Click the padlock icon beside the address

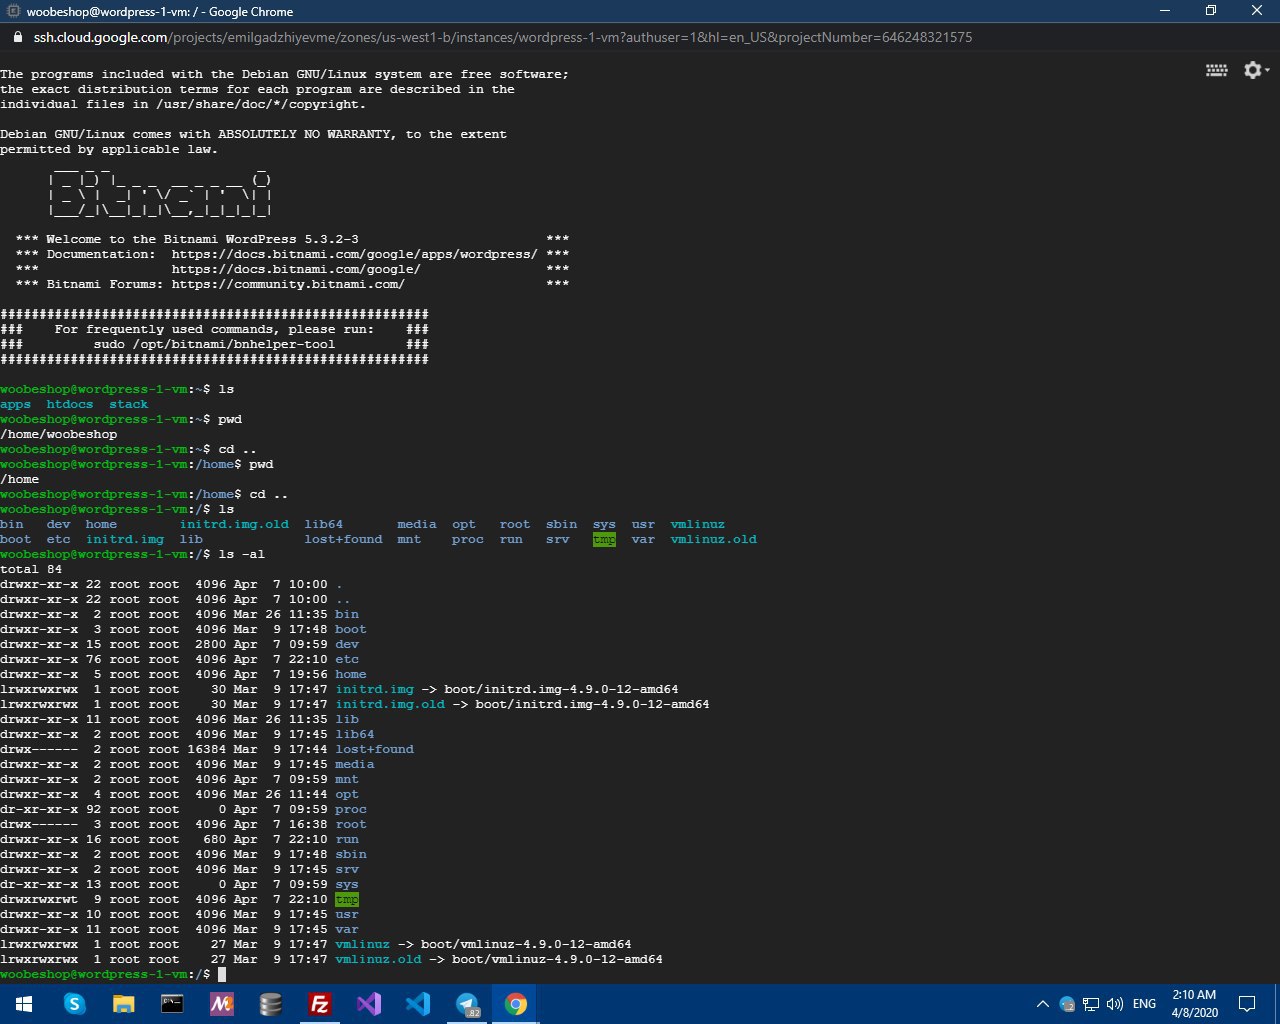coord(16,37)
